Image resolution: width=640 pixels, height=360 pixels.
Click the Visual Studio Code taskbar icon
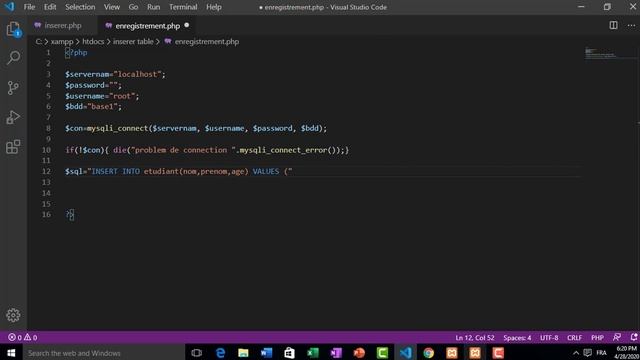tap(406, 353)
